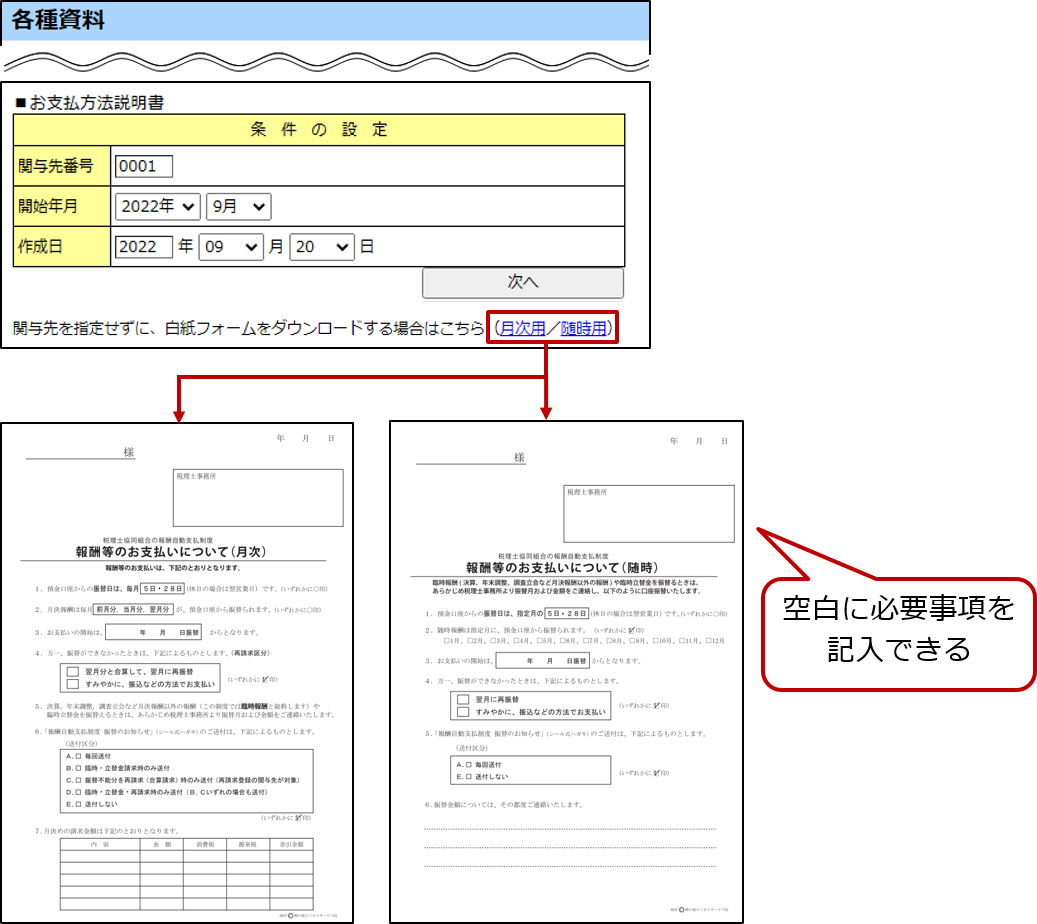Expand the 開始年月 year dropdown (2022年)
Image resolution: width=1037 pixels, height=924 pixels.
tap(158, 207)
